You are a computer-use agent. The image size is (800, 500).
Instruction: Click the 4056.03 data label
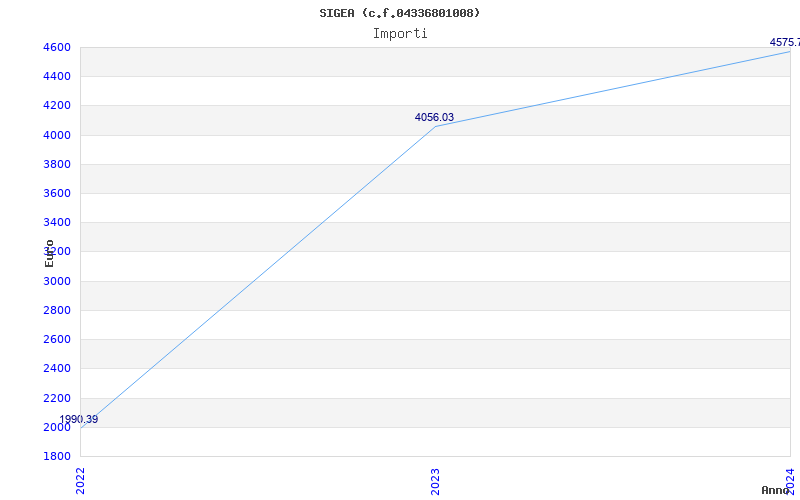(x=434, y=117)
